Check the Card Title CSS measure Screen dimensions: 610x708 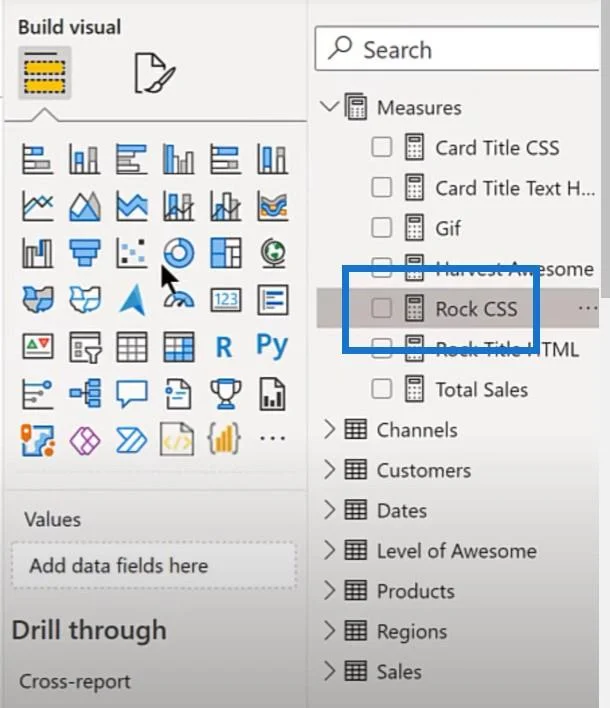[x=382, y=147]
